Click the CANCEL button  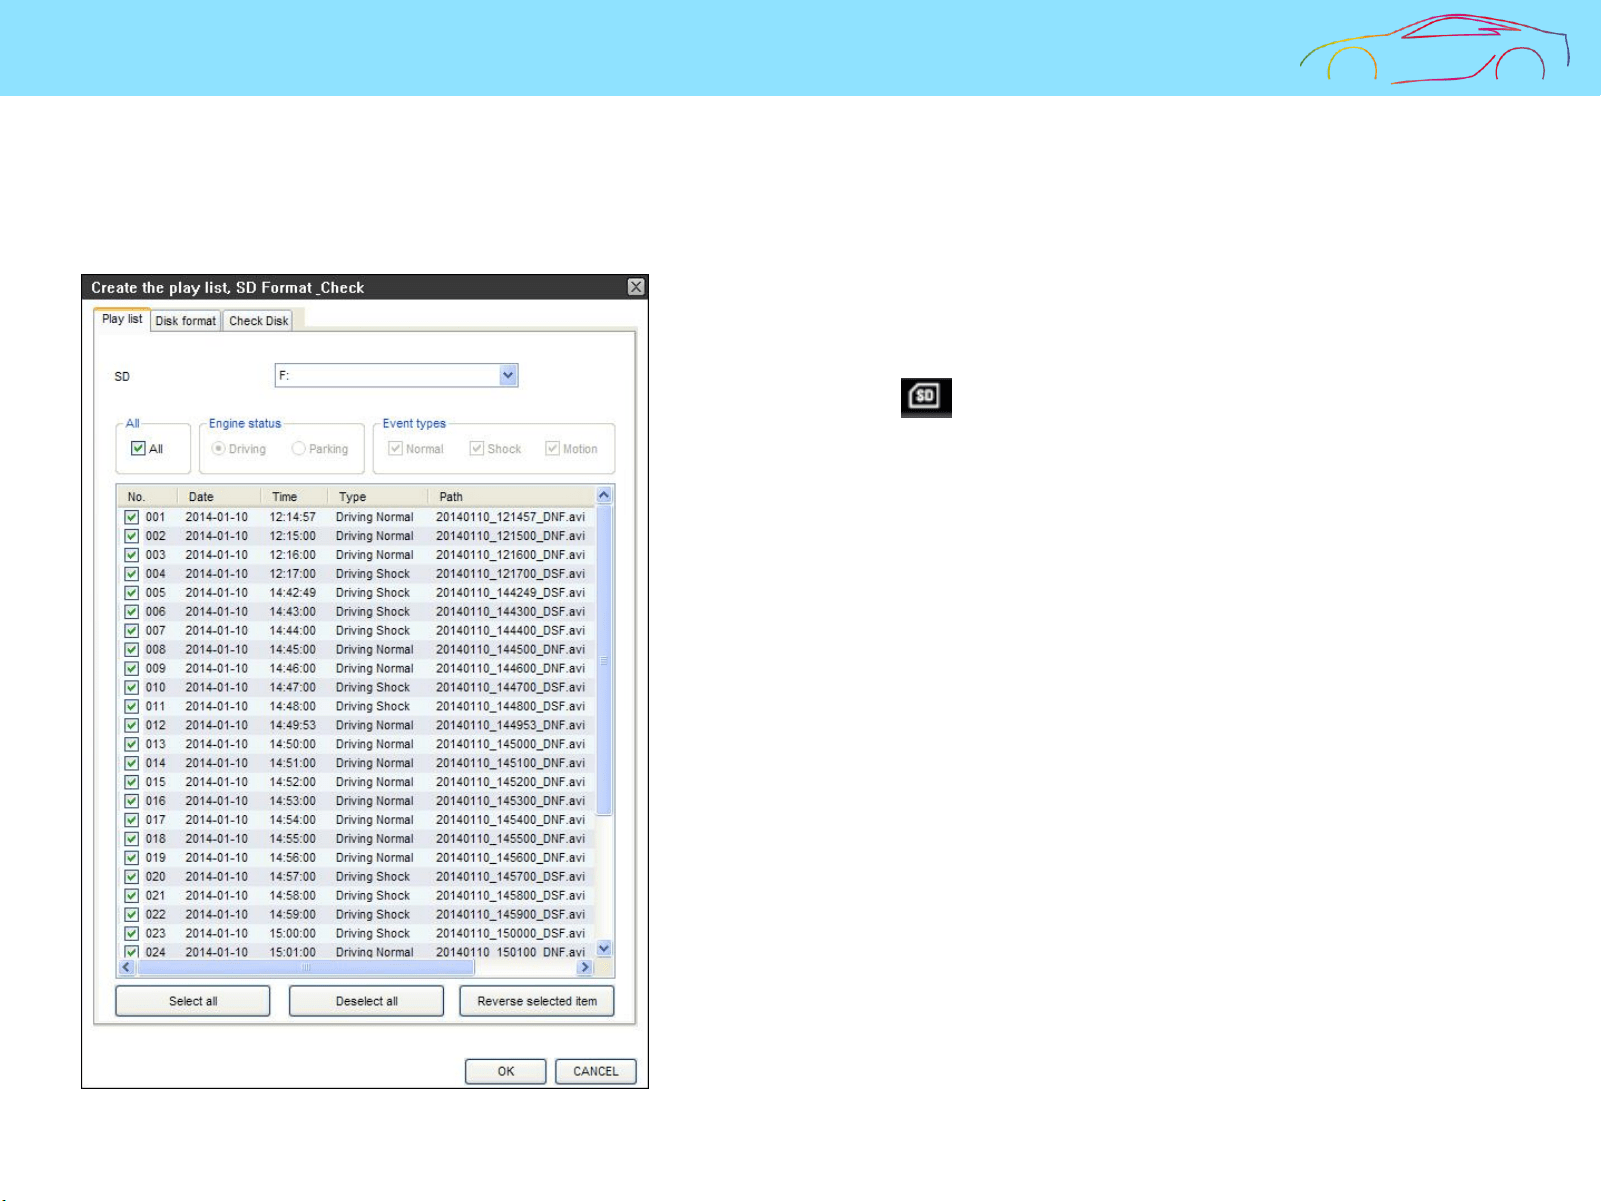pos(596,1071)
